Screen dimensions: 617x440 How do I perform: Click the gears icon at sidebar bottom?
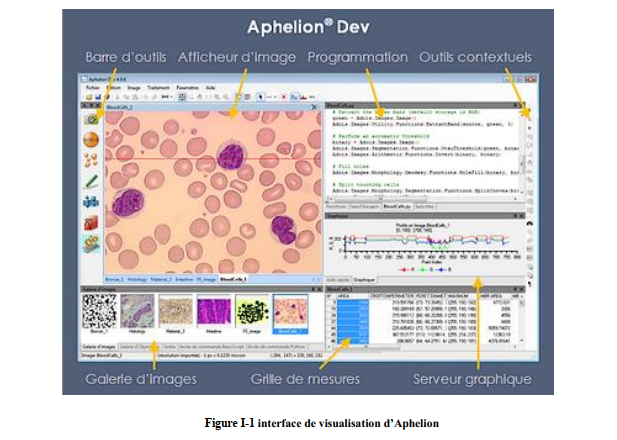pos(91,245)
